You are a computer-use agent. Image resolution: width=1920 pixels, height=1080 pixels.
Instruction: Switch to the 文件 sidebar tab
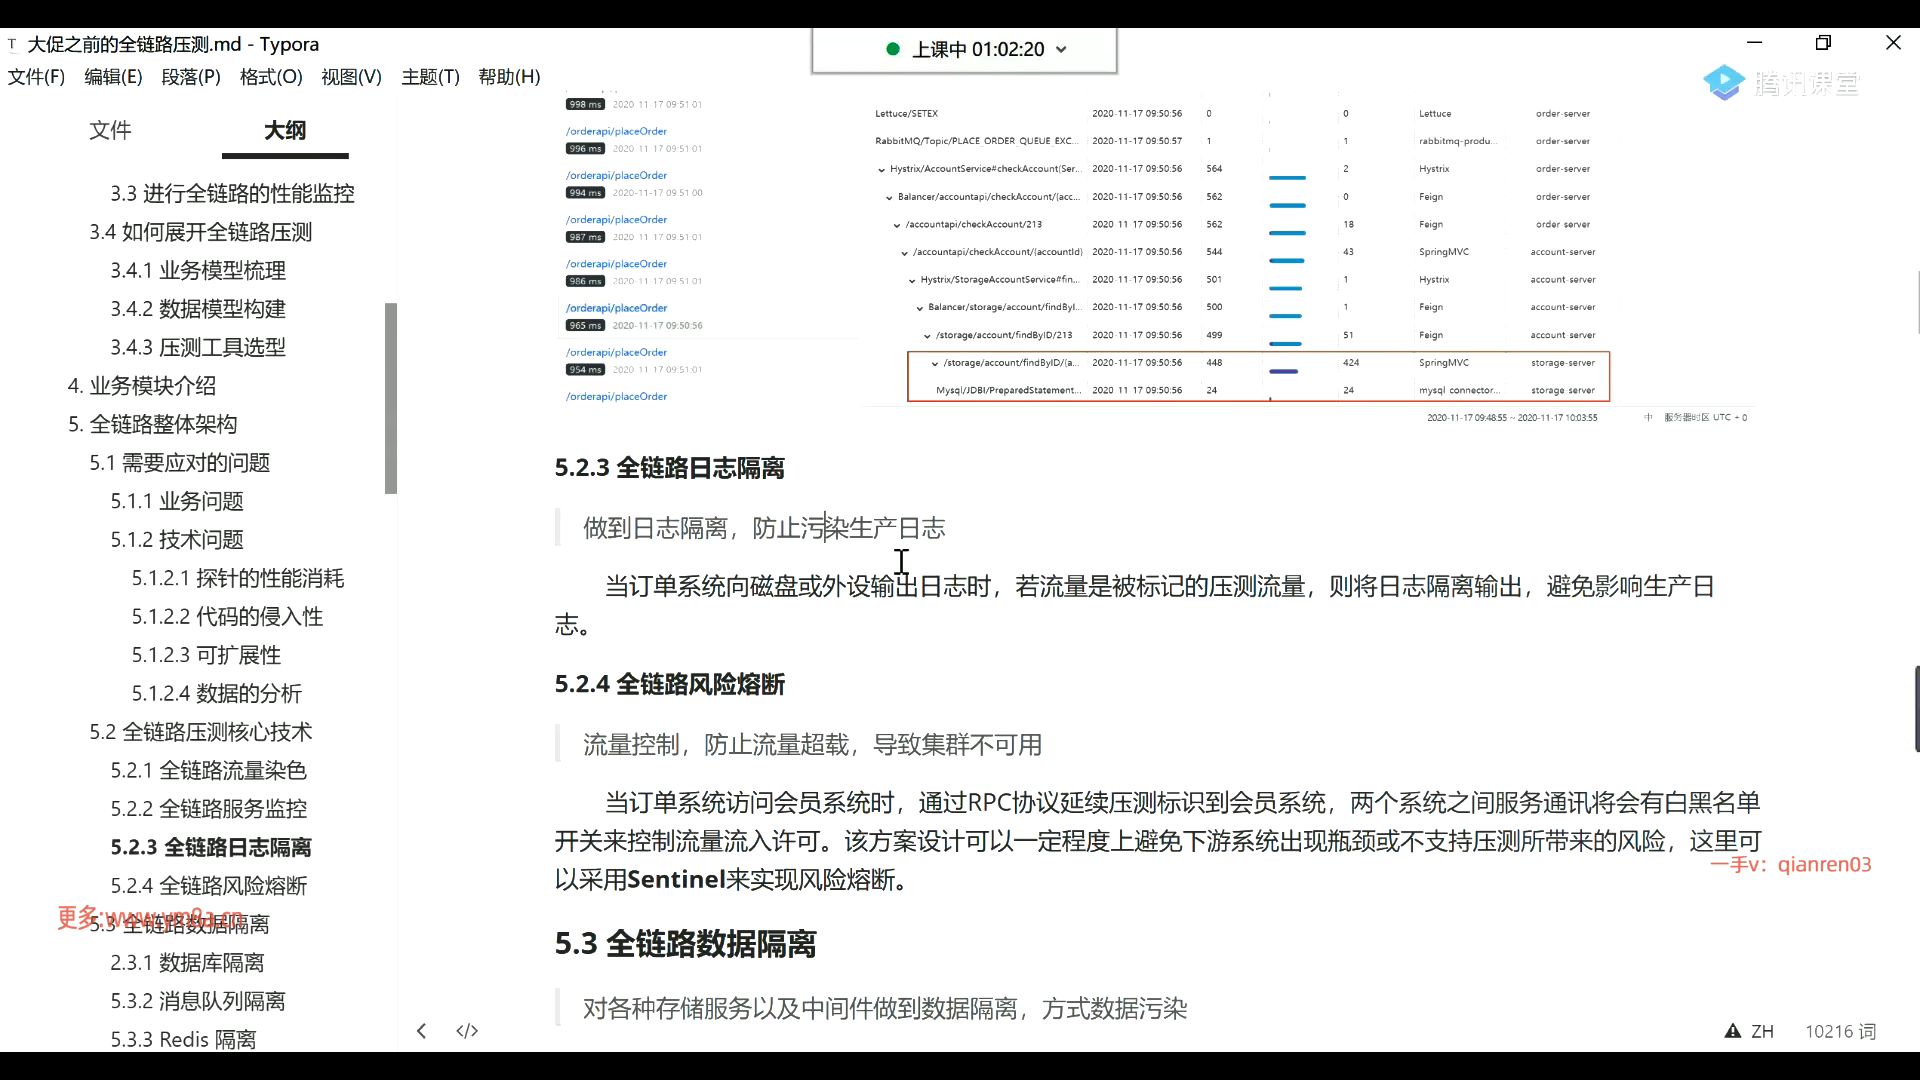[x=110, y=130]
